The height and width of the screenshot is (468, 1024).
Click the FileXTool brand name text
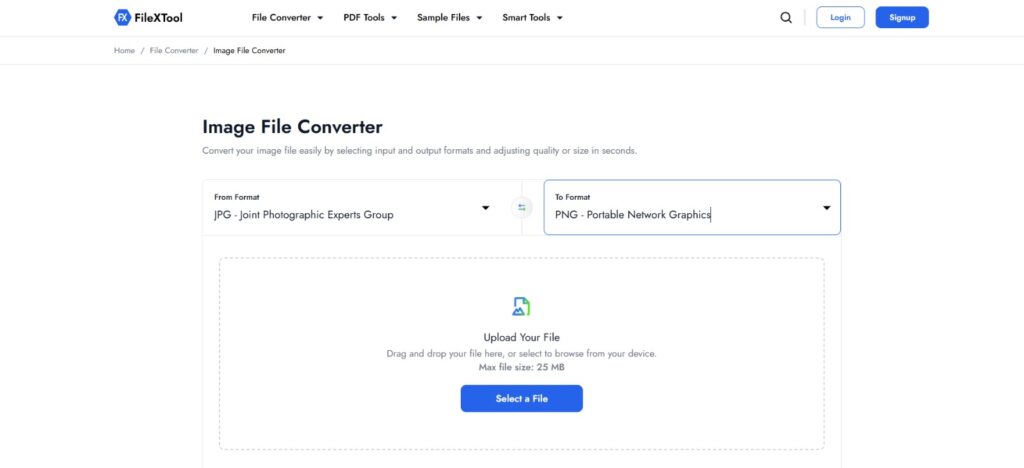click(159, 17)
